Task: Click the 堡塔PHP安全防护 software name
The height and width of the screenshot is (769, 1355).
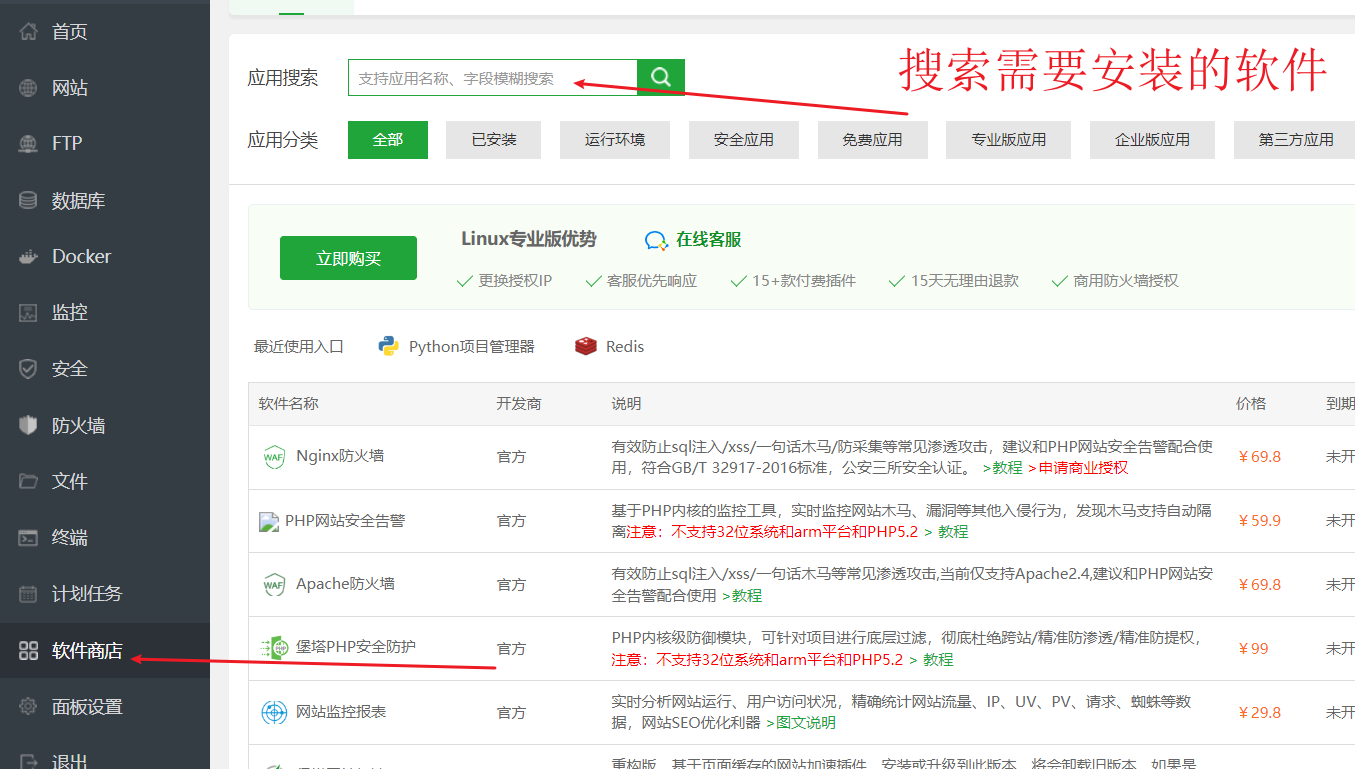Action: pos(356,647)
